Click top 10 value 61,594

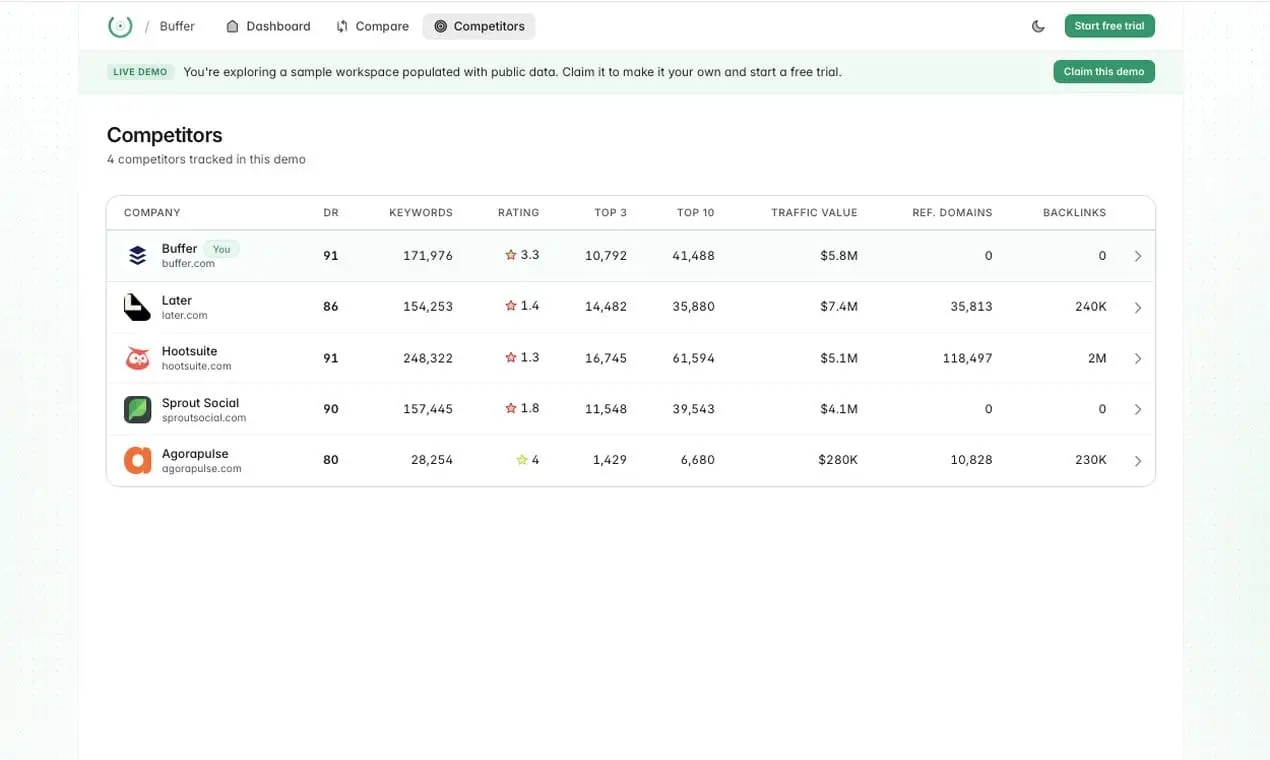(x=694, y=358)
